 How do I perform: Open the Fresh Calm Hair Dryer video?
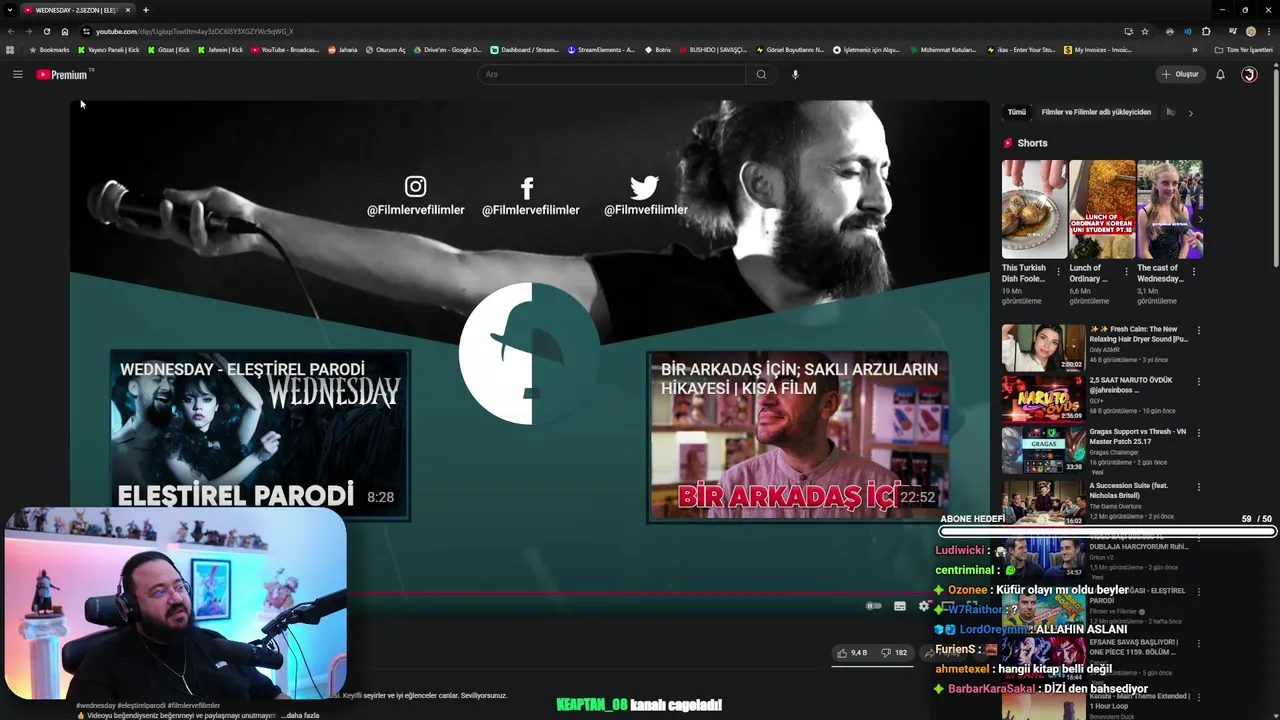tap(1043, 347)
